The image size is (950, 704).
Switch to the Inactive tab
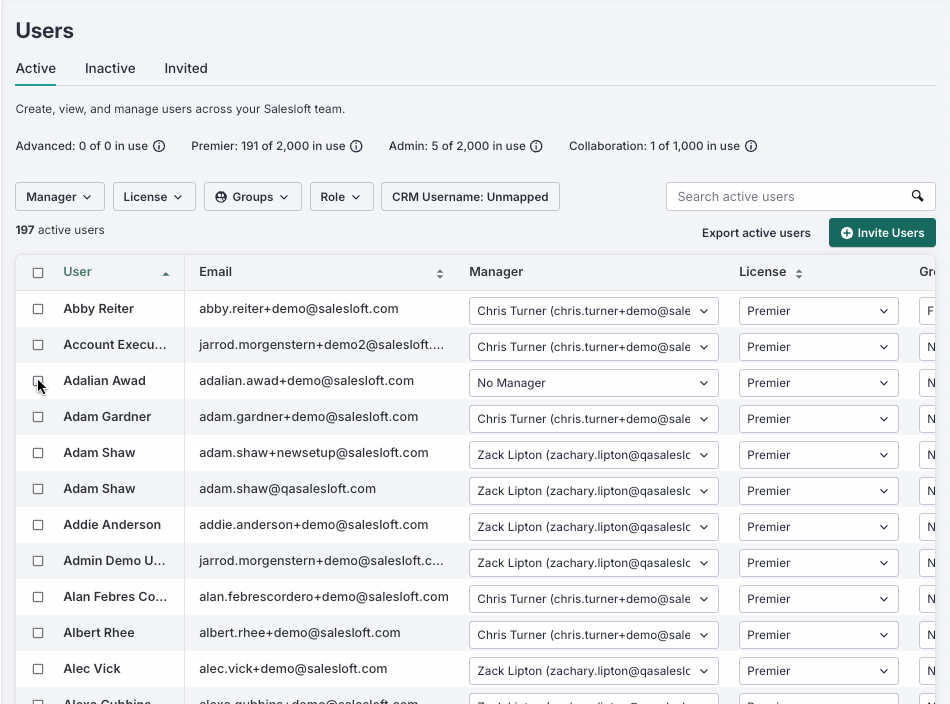[x=110, y=68]
